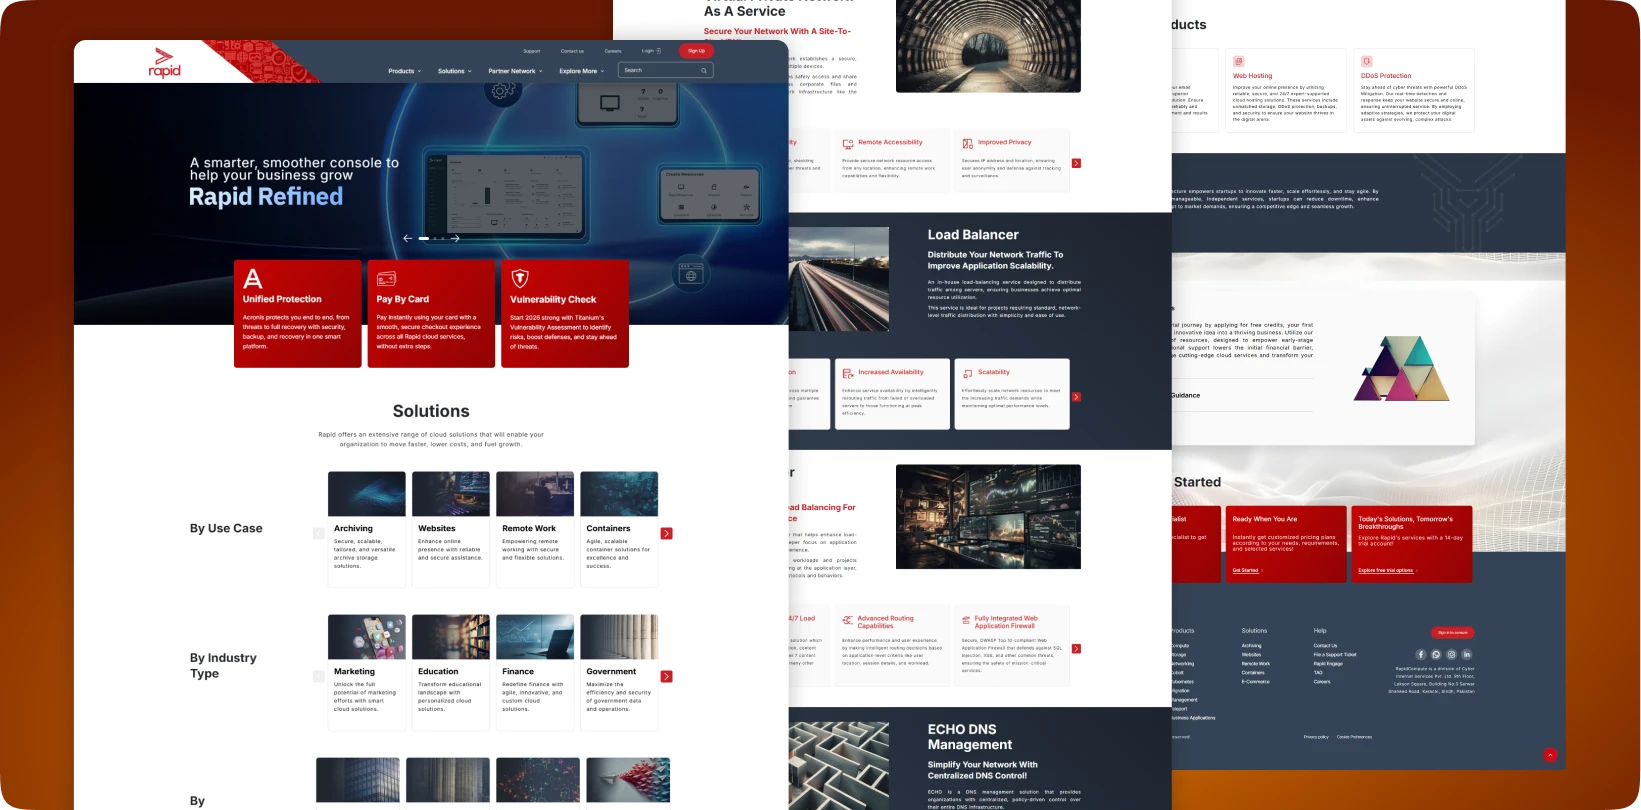Open File a Support Ticket in the footer

coord(1335,655)
